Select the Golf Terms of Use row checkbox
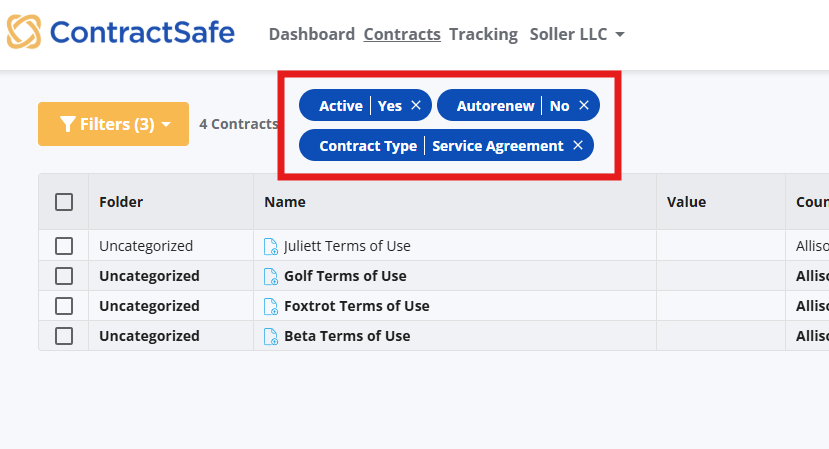 tap(64, 276)
